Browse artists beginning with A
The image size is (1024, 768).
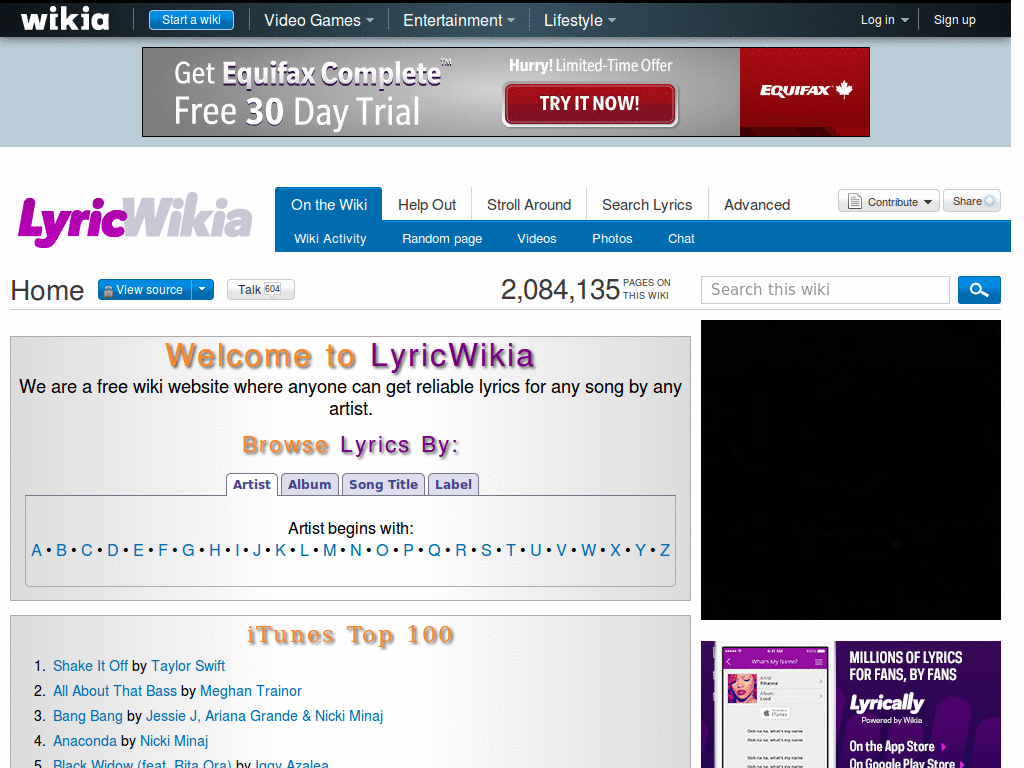pyautogui.click(x=37, y=551)
